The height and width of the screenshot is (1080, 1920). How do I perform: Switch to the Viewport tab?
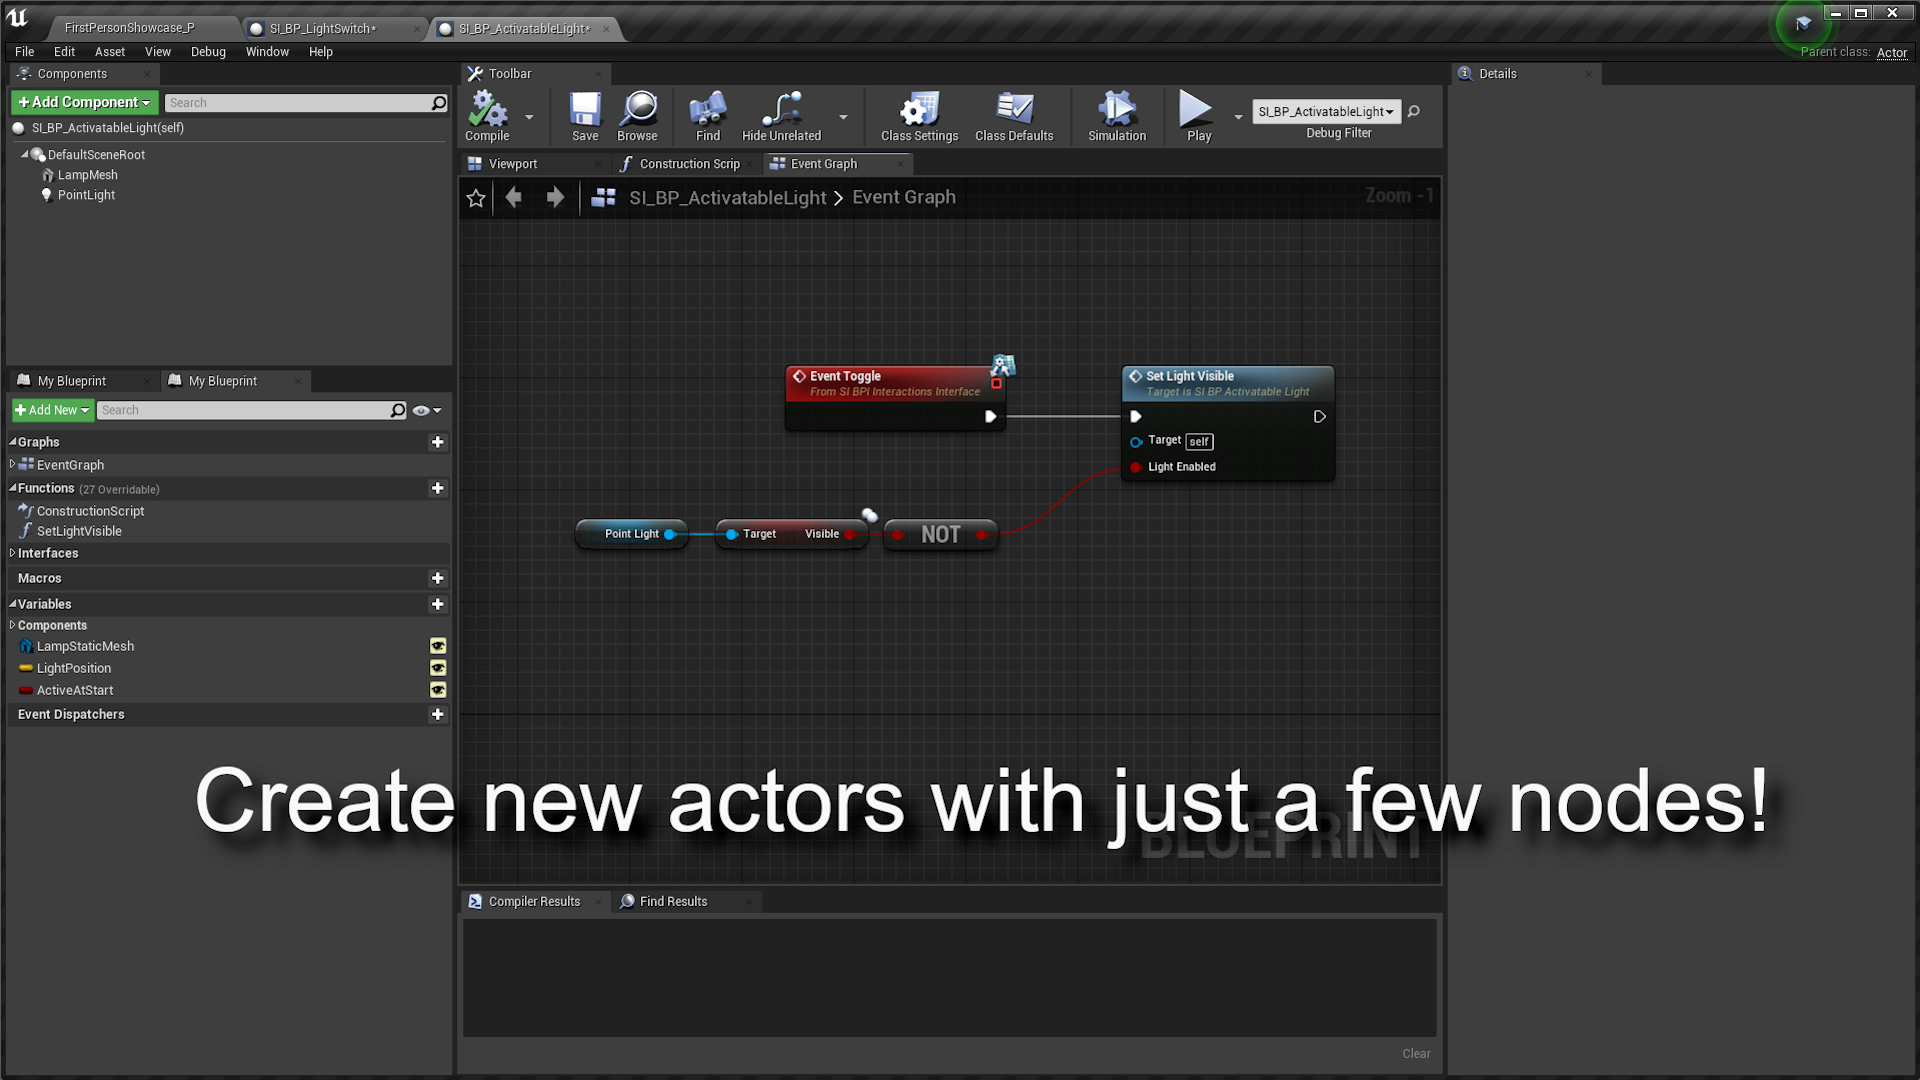pos(512,164)
